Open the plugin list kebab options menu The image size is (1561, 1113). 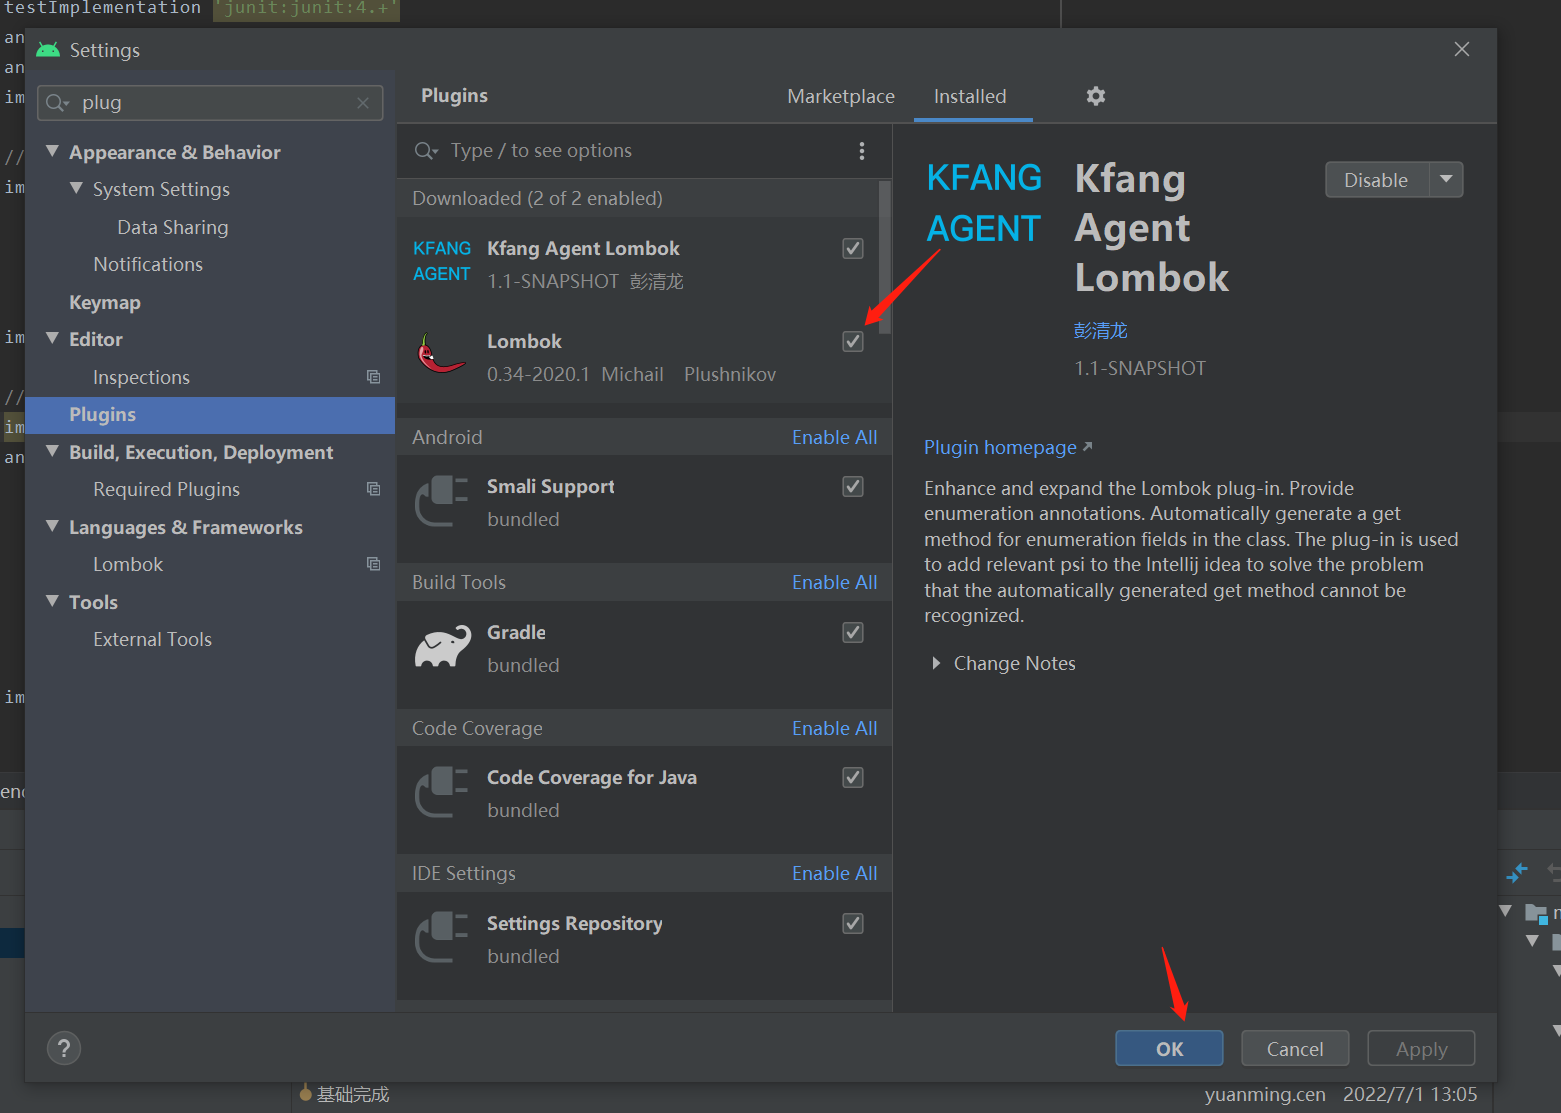tap(862, 151)
